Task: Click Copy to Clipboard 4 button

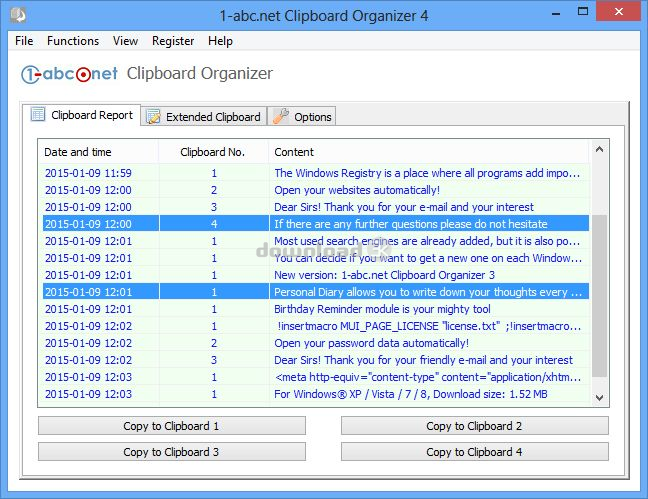Action: click(x=474, y=451)
